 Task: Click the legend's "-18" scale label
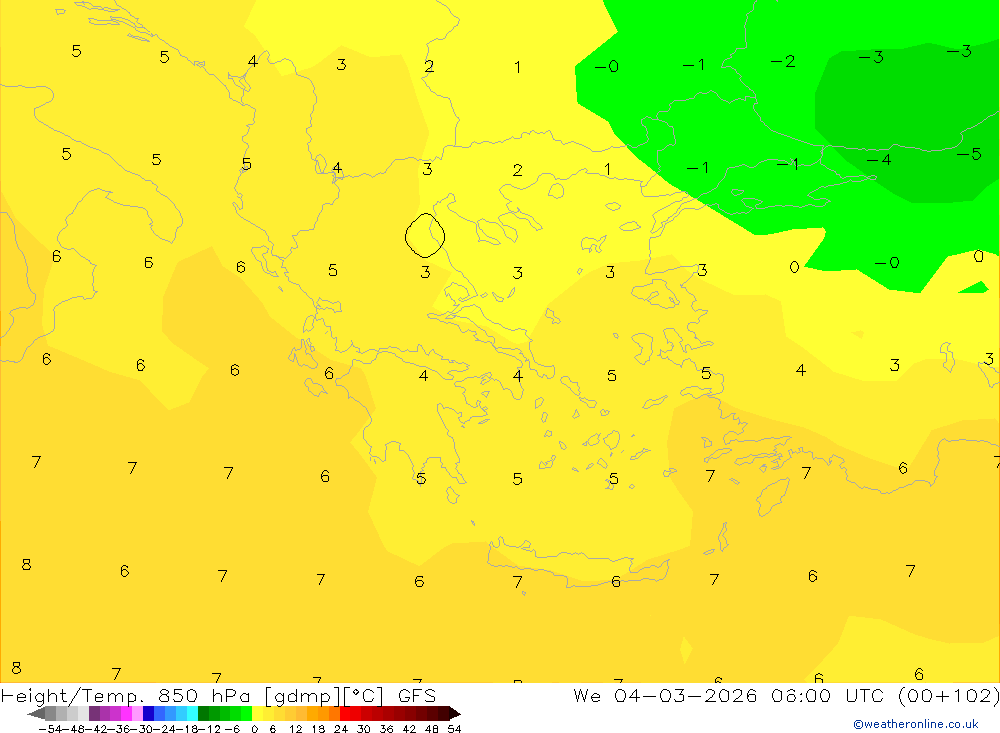pyautogui.click(x=187, y=729)
